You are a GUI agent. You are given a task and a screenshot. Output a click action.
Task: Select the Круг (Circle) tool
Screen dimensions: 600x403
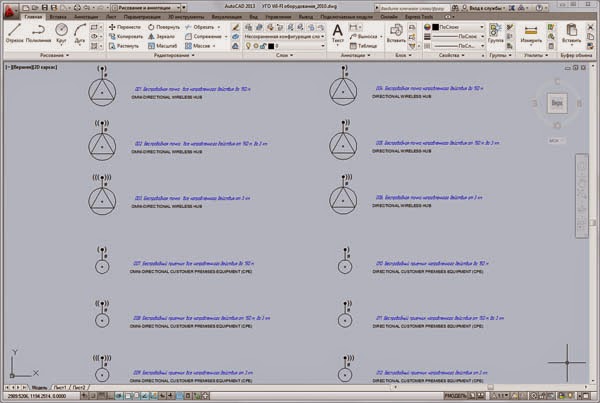61,33
